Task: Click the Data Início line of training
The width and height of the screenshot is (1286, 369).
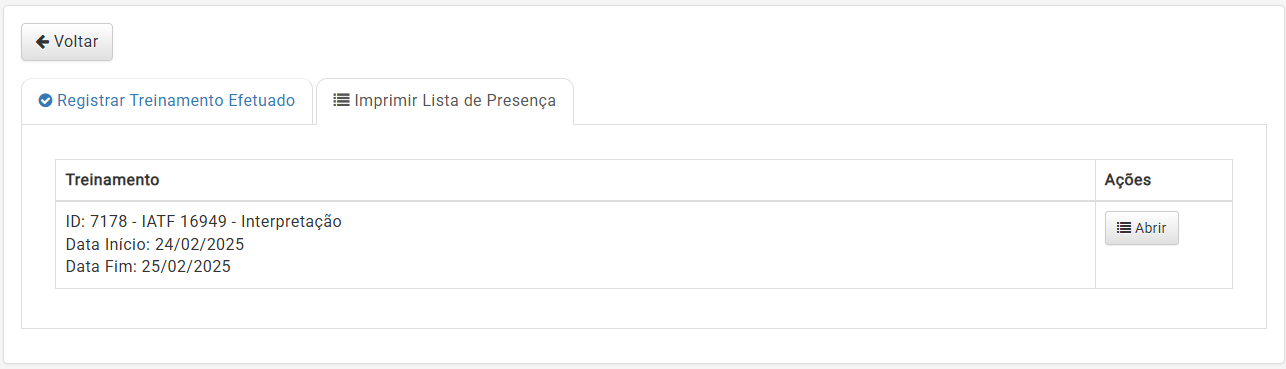Action: (x=155, y=244)
